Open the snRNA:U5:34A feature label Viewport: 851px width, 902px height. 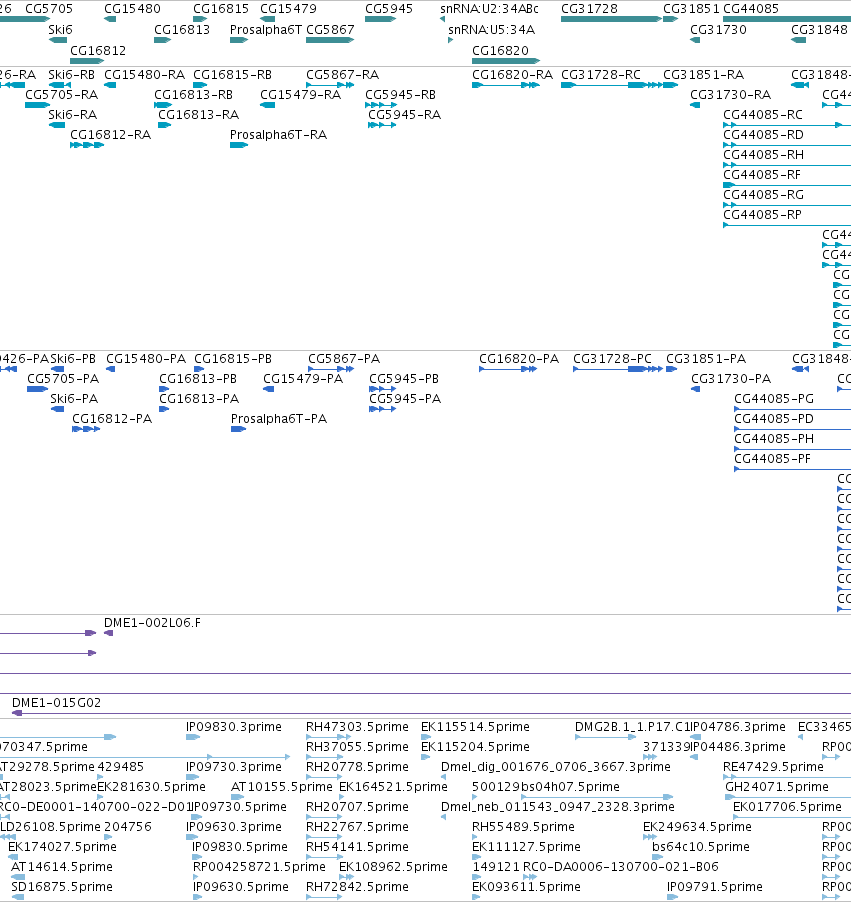(x=491, y=29)
